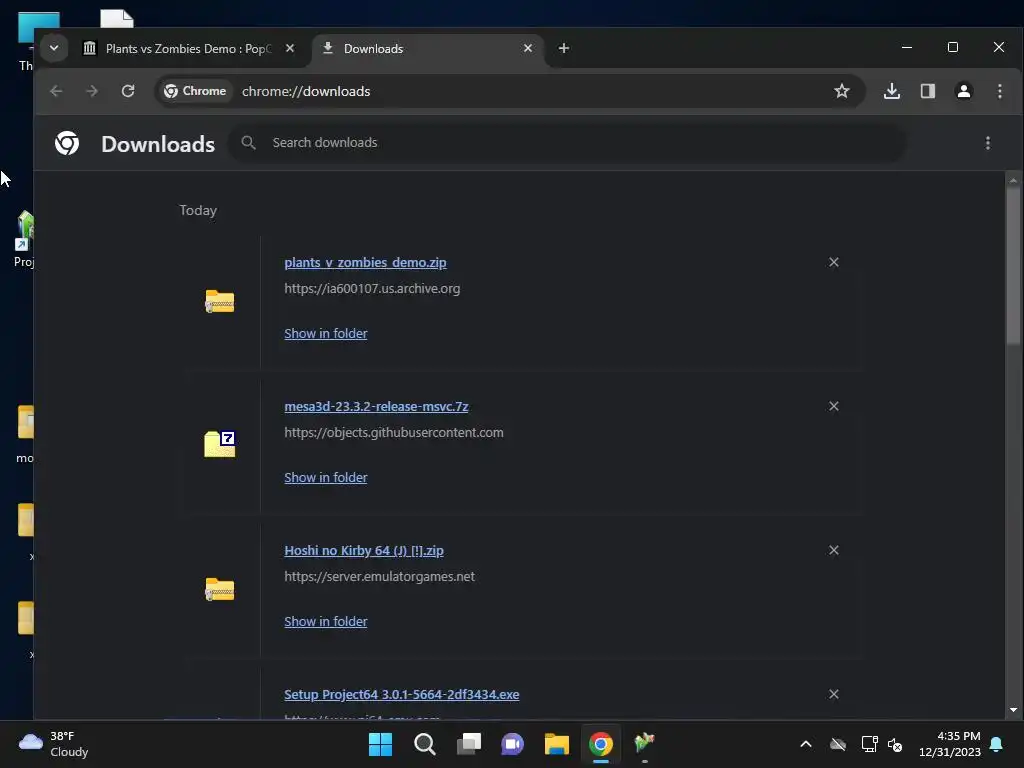
Task: Close the Plants vs Zombies Demo tab
Action: pyautogui.click(x=290, y=48)
